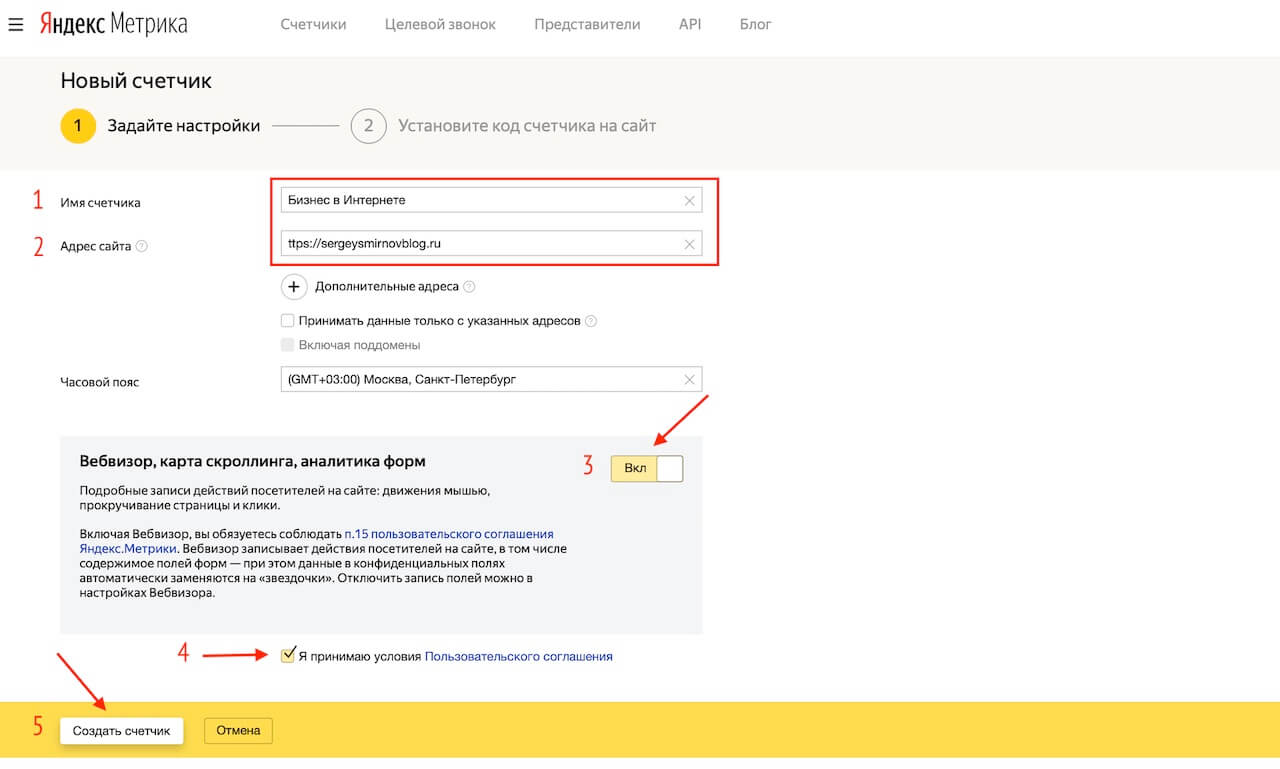
Task: Open the Счетчики menu item
Action: pyautogui.click(x=313, y=24)
